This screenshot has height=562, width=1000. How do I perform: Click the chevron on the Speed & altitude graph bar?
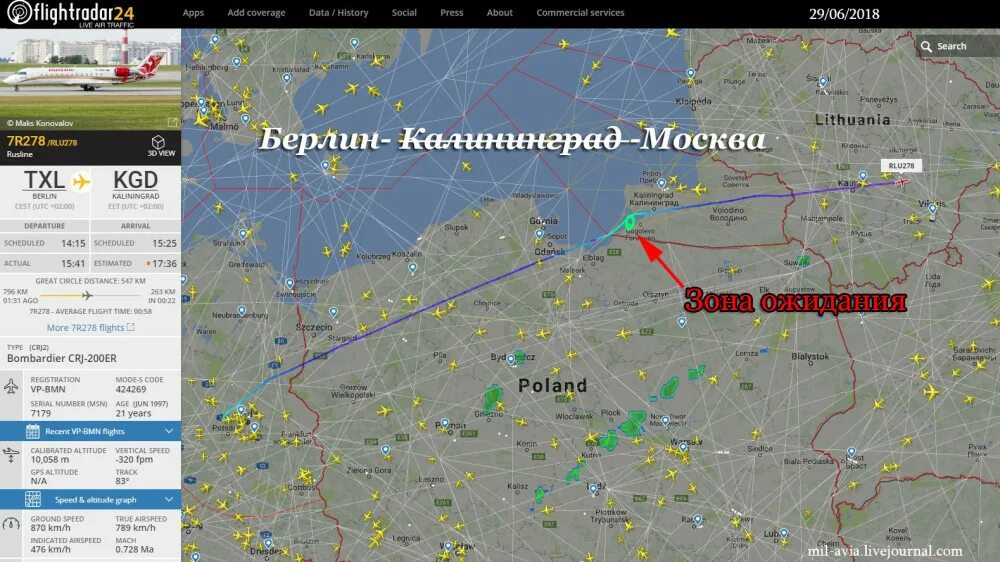pyautogui.click(x=169, y=499)
